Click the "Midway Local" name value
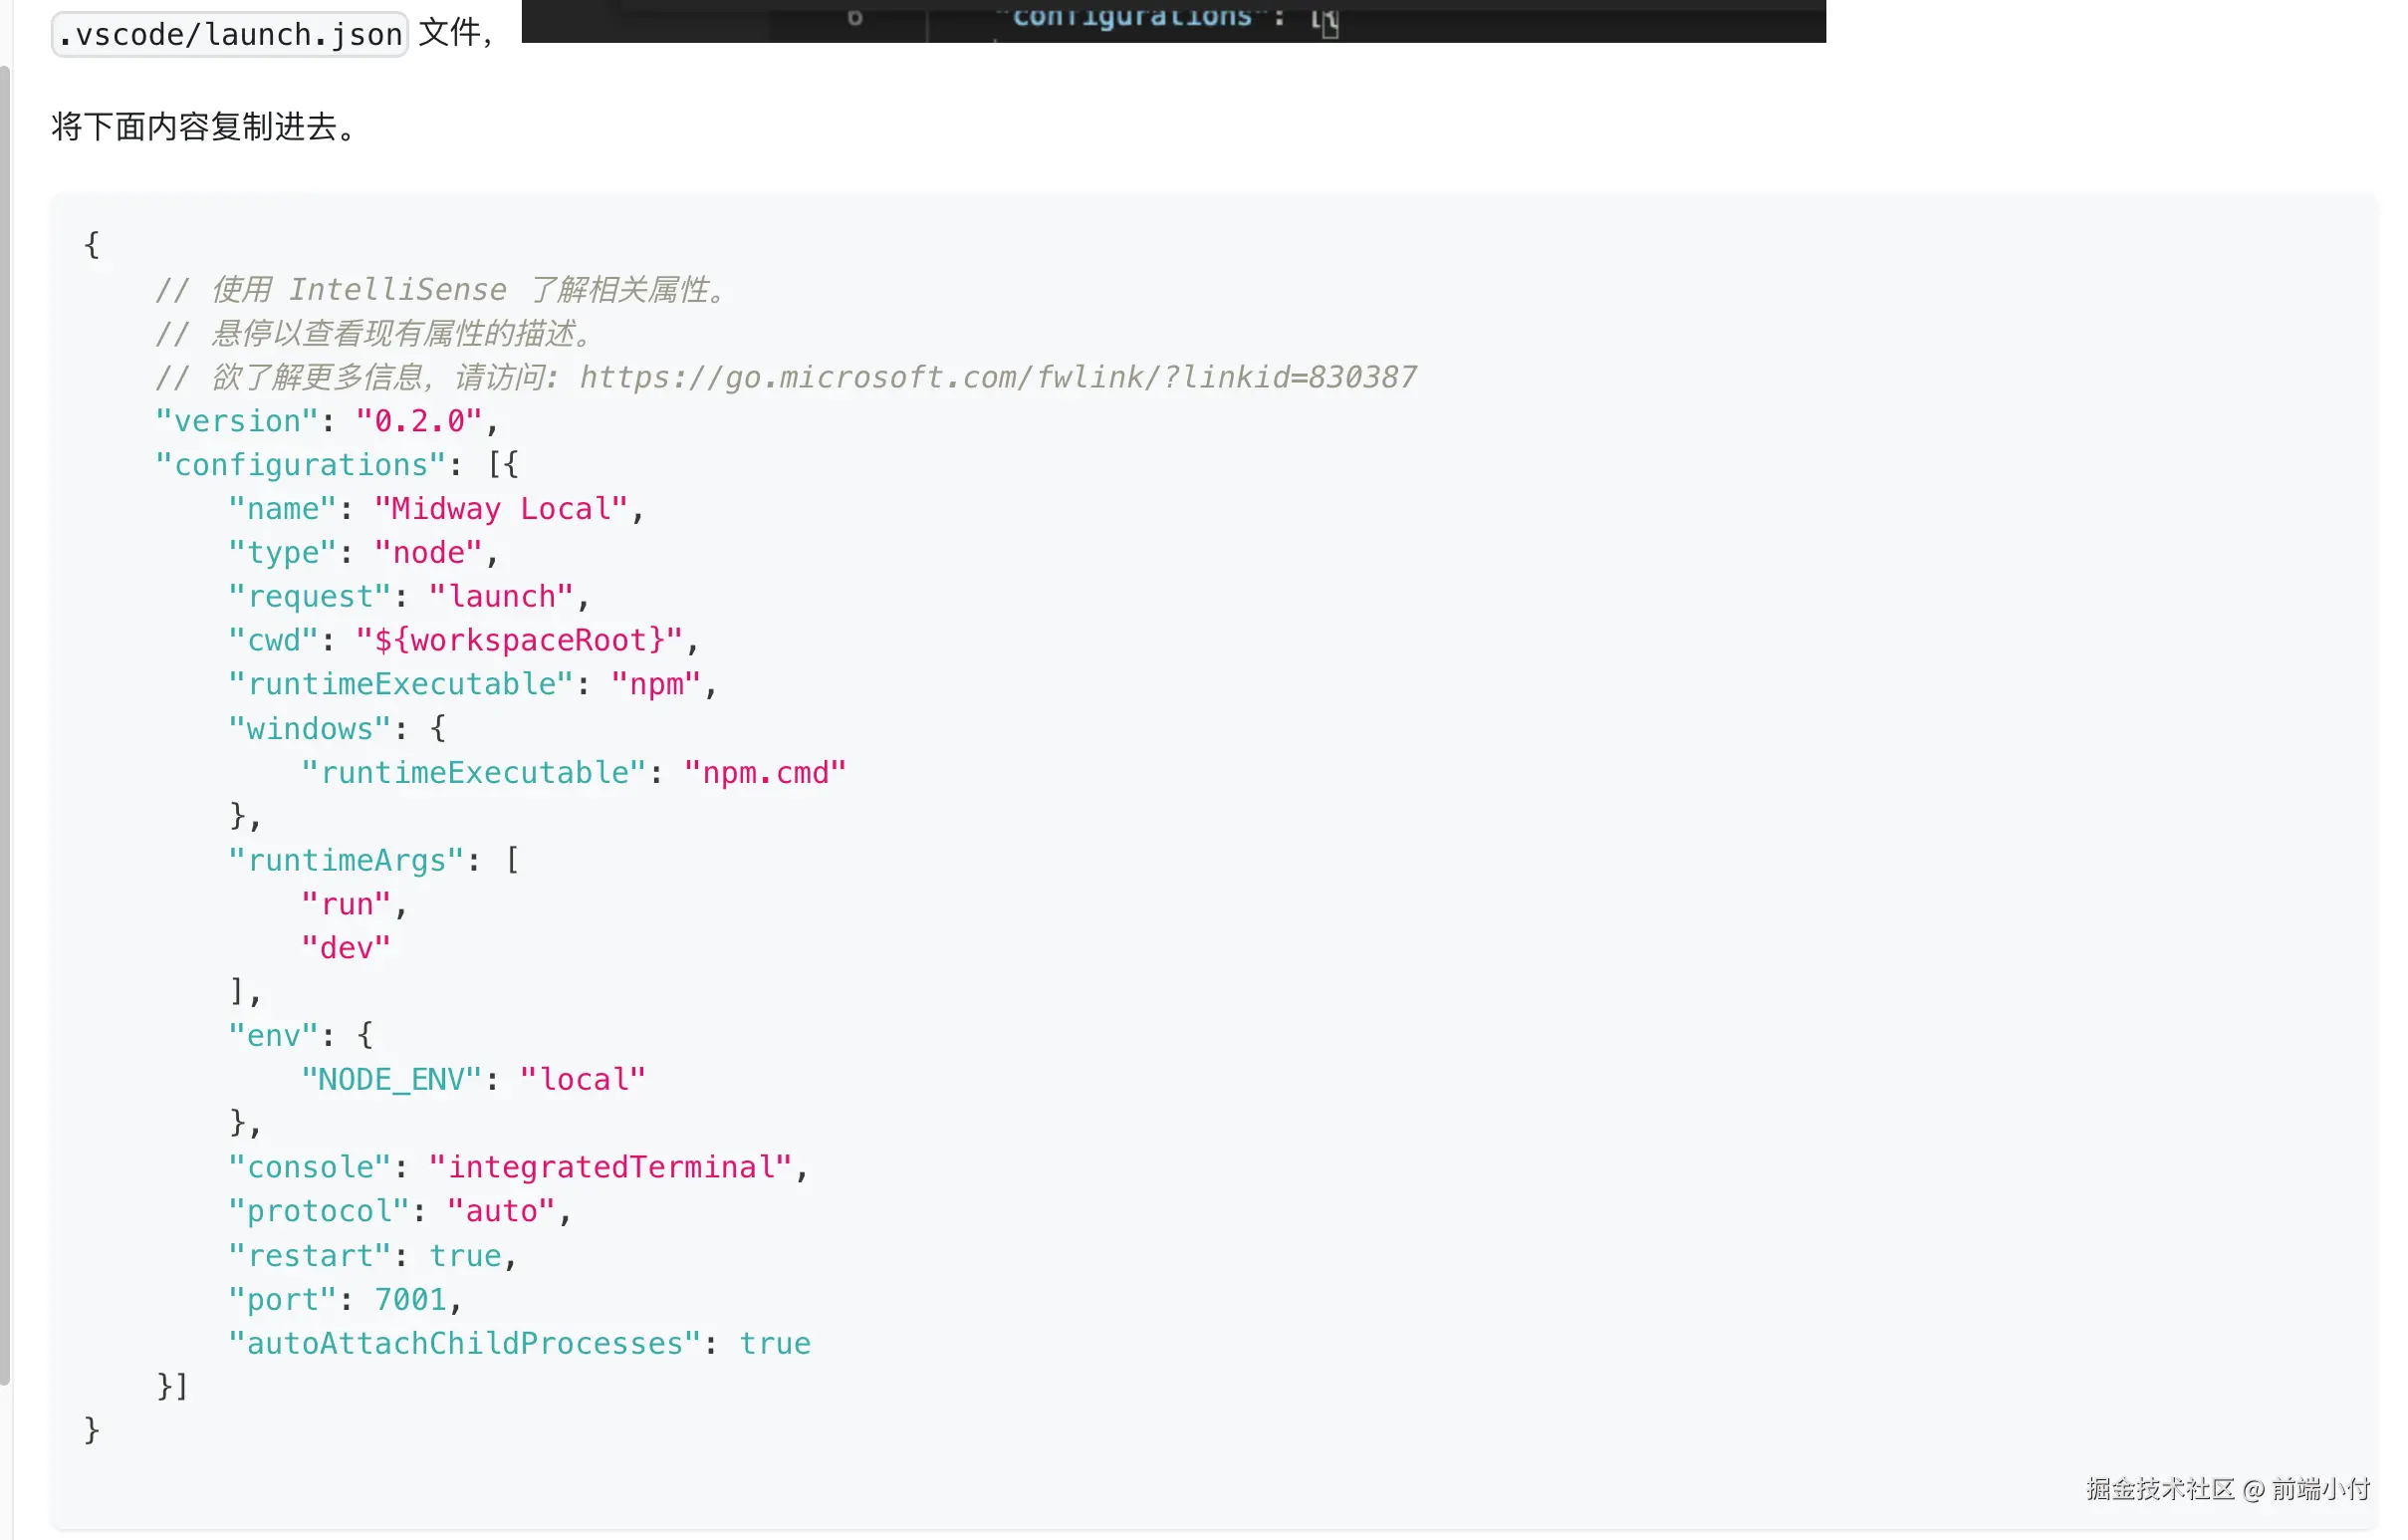2408x1540 pixels. tap(500, 509)
